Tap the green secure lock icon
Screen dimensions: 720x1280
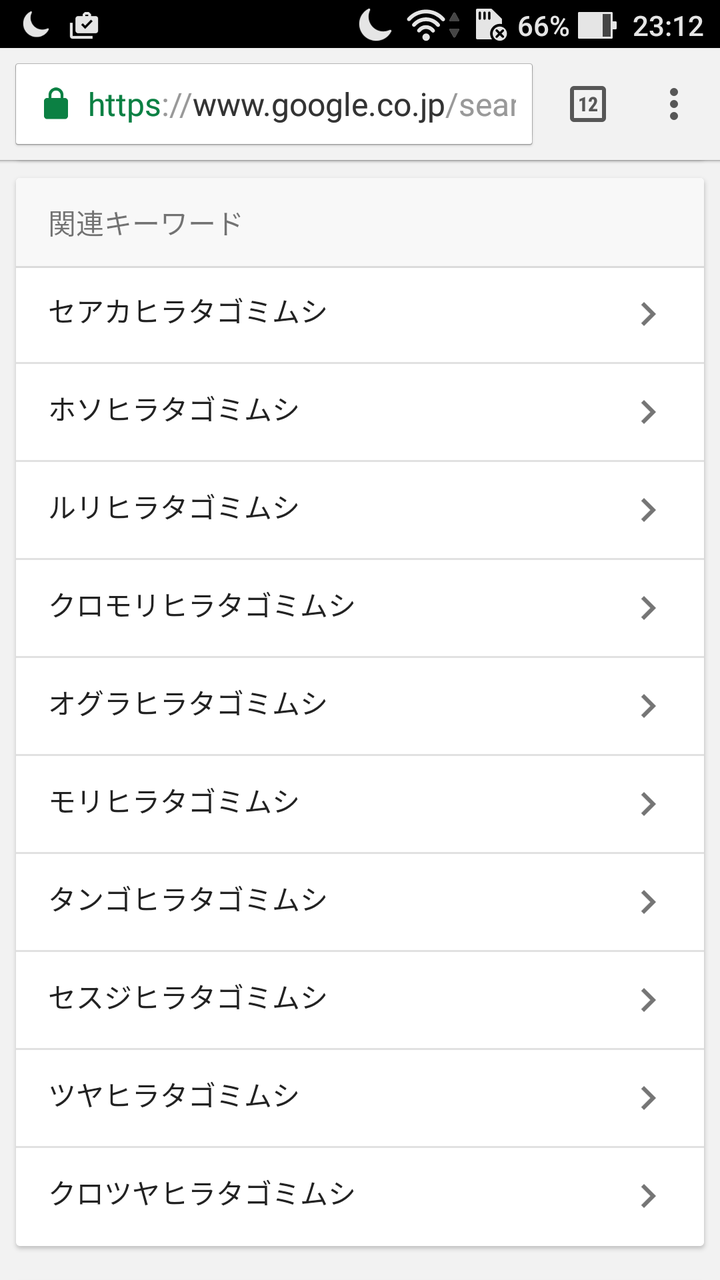point(56,104)
